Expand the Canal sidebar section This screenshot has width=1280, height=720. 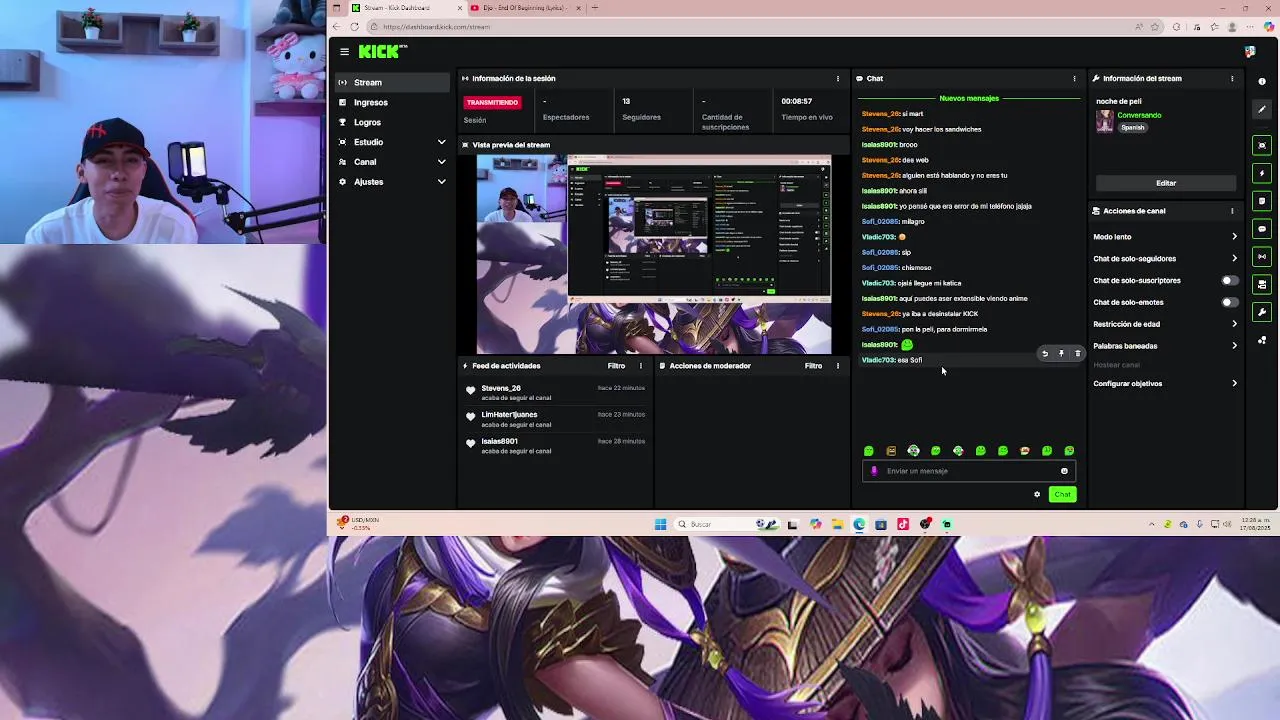pos(391,162)
